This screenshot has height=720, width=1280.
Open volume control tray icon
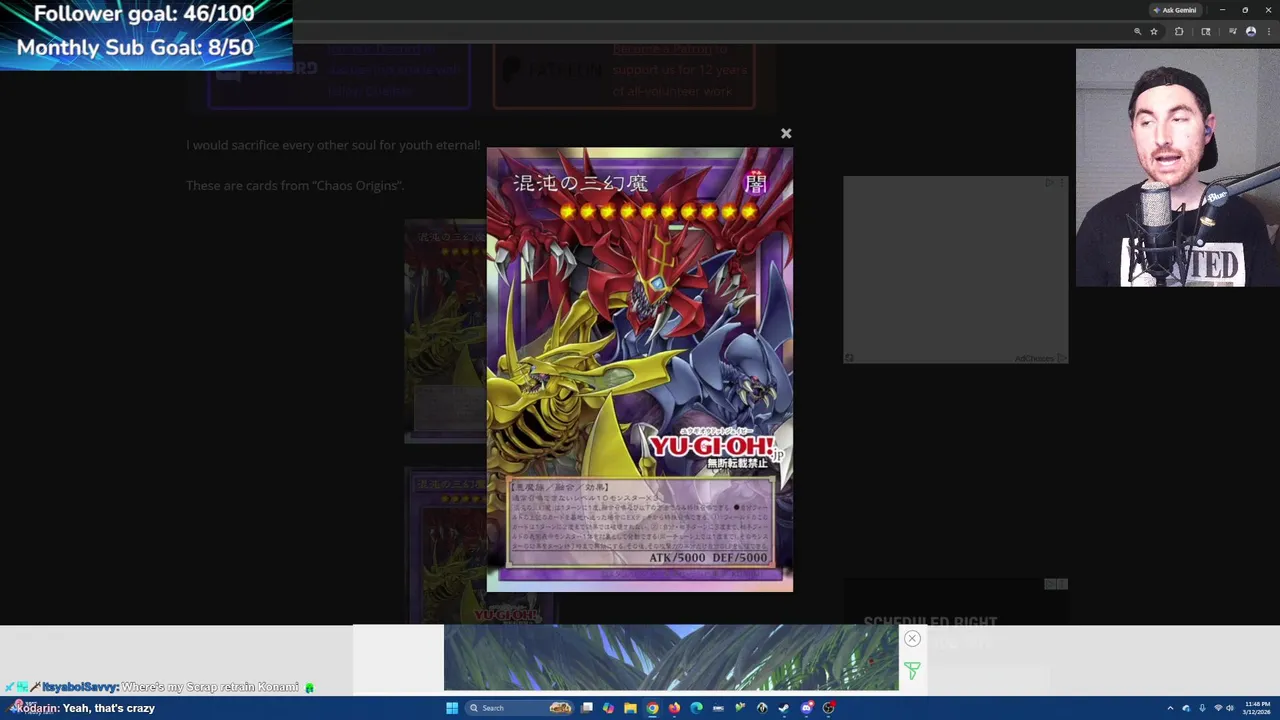(1230, 708)
